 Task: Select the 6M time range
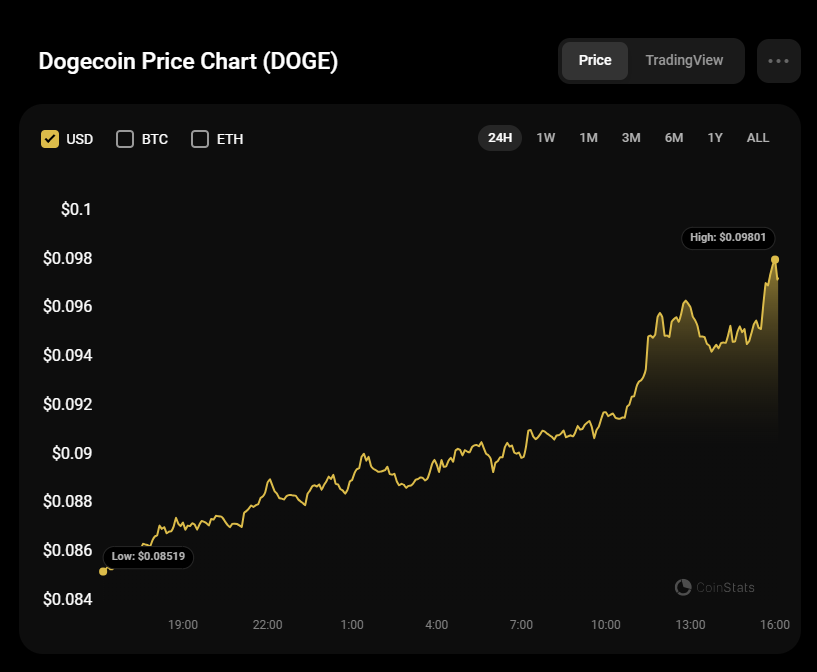coord(674,138)
